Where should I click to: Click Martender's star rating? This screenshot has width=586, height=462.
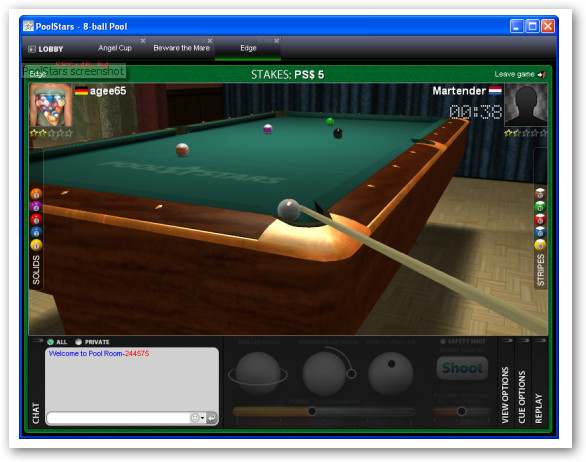click(526, 133)
